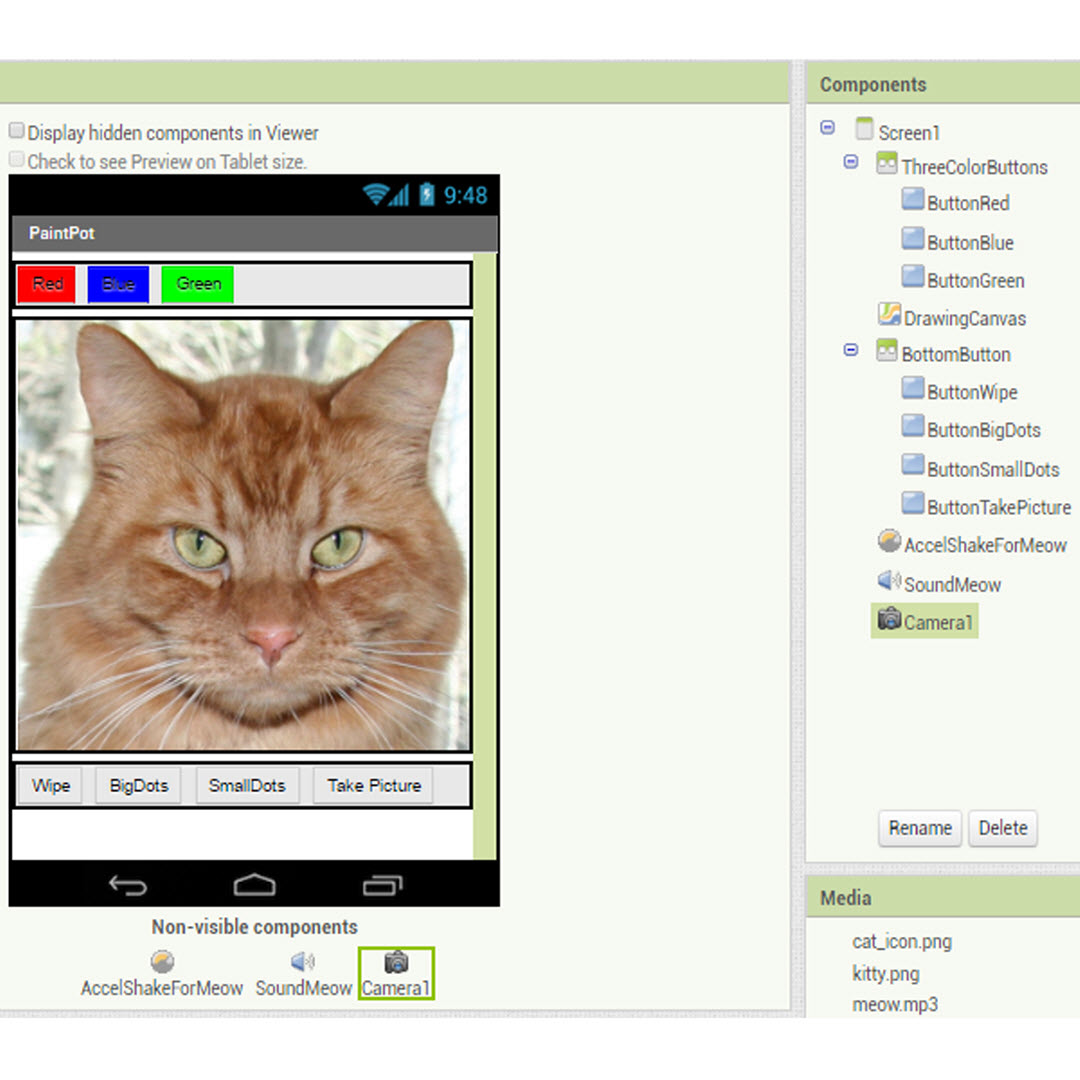Click the BigDots button in the preview
This screenshot has height=1080, width=1080.
click(x=138, y=785)
